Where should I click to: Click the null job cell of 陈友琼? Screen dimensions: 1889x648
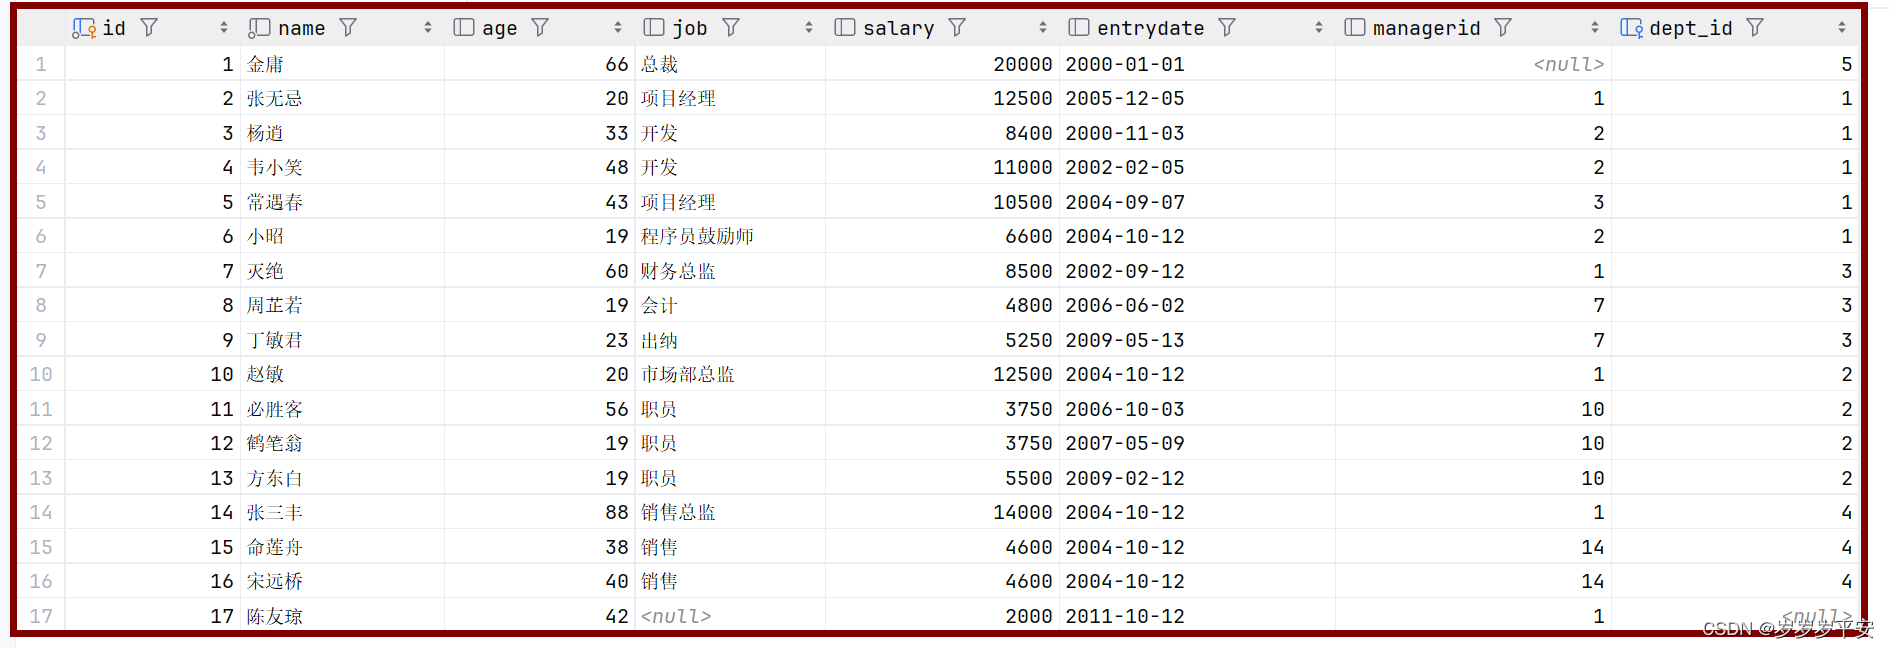(x=676, y=616)
